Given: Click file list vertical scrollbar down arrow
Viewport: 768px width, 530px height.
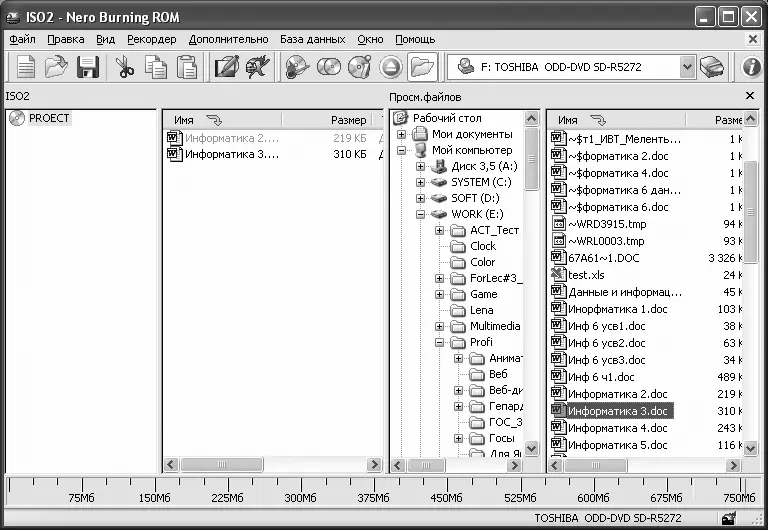Looking at the screenshot, I should tap(750, 447).
